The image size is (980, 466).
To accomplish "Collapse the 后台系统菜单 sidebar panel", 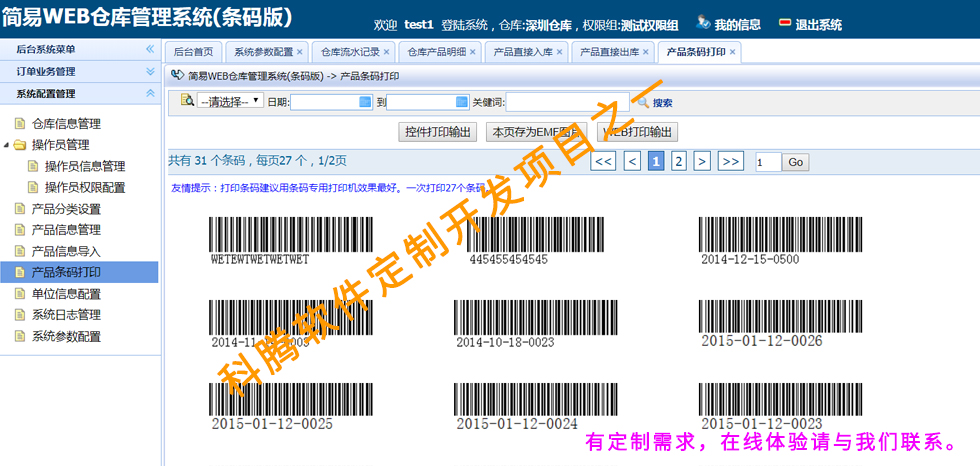I will point(150,49).
